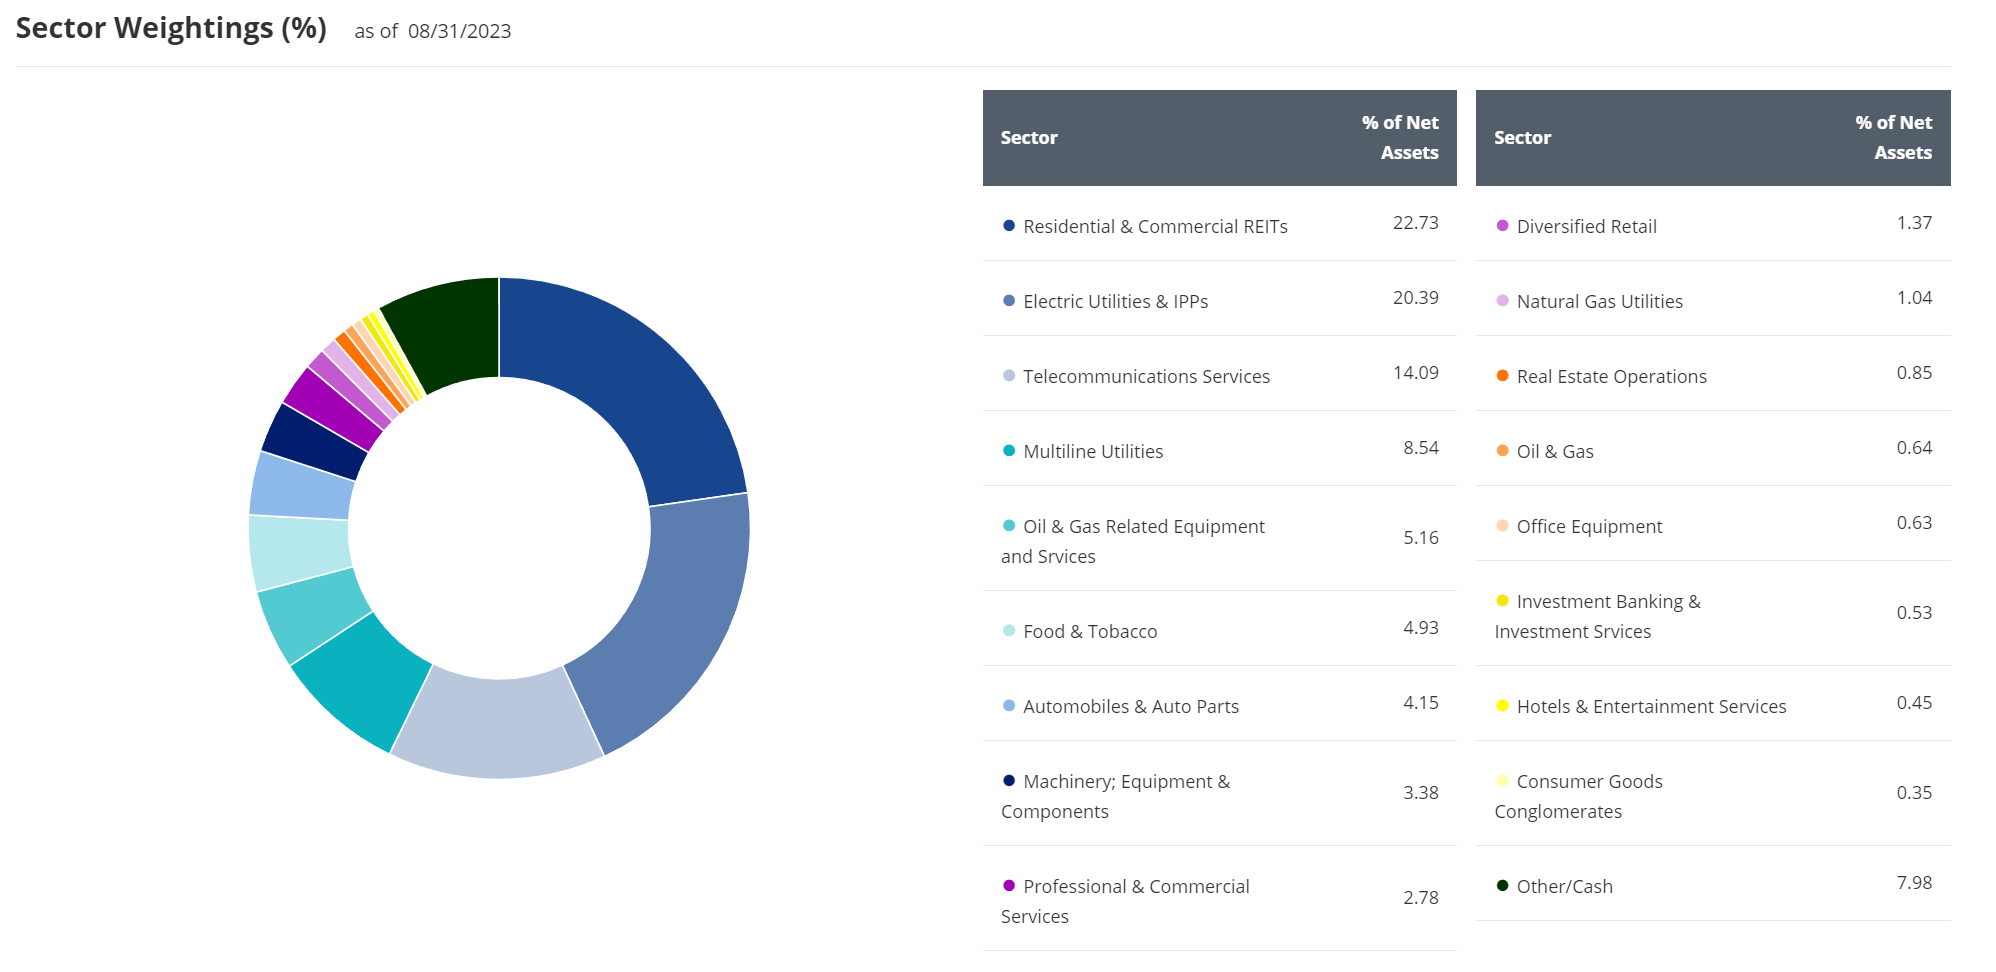Viewport: 1996px width, 972px height.
Task: Click the 7.98 value next to Other/Cash
Action: pos(1914,882)
